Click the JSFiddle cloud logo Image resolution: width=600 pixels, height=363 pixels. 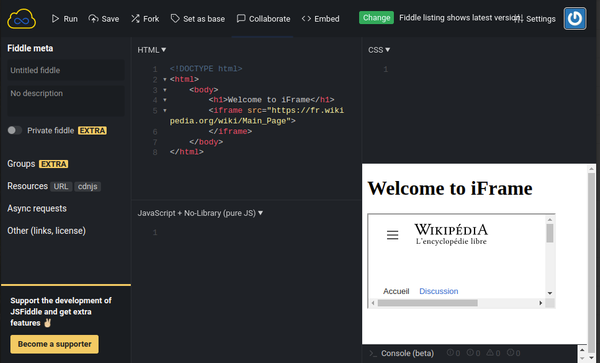21,19
